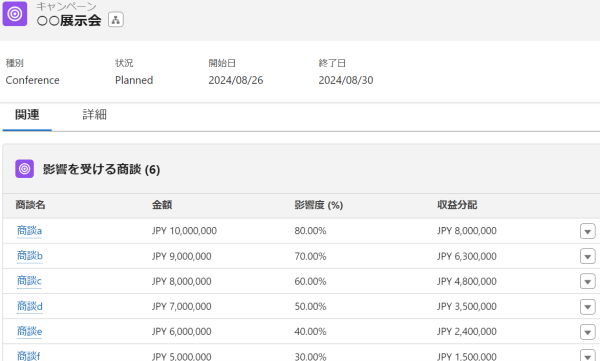
Task: Switch to the 詳細 tab
Action: click(95, 114)
